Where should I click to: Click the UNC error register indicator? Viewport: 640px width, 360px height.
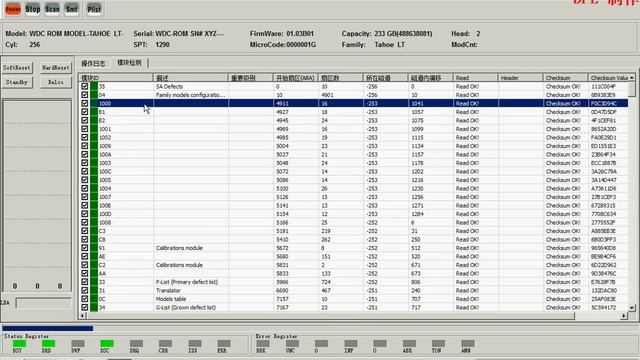pyautogui.click(x=292, y=344)
